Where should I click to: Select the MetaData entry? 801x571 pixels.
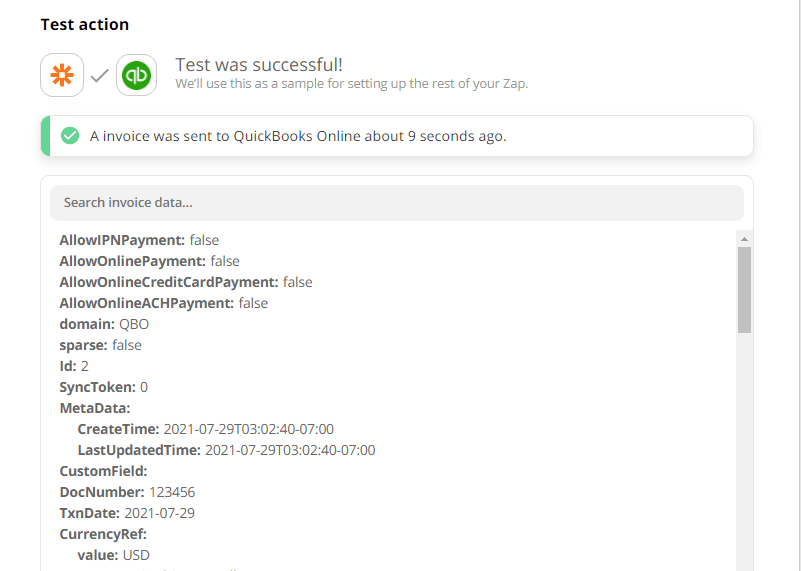point(95,408)
